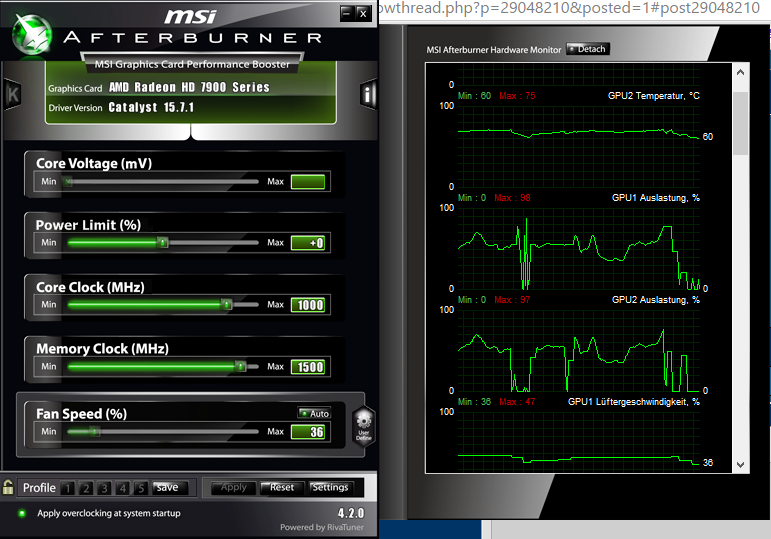The width and height of the screenshot is (771, 539).
Task: Click the Apply button
Action: coord(234,487)
